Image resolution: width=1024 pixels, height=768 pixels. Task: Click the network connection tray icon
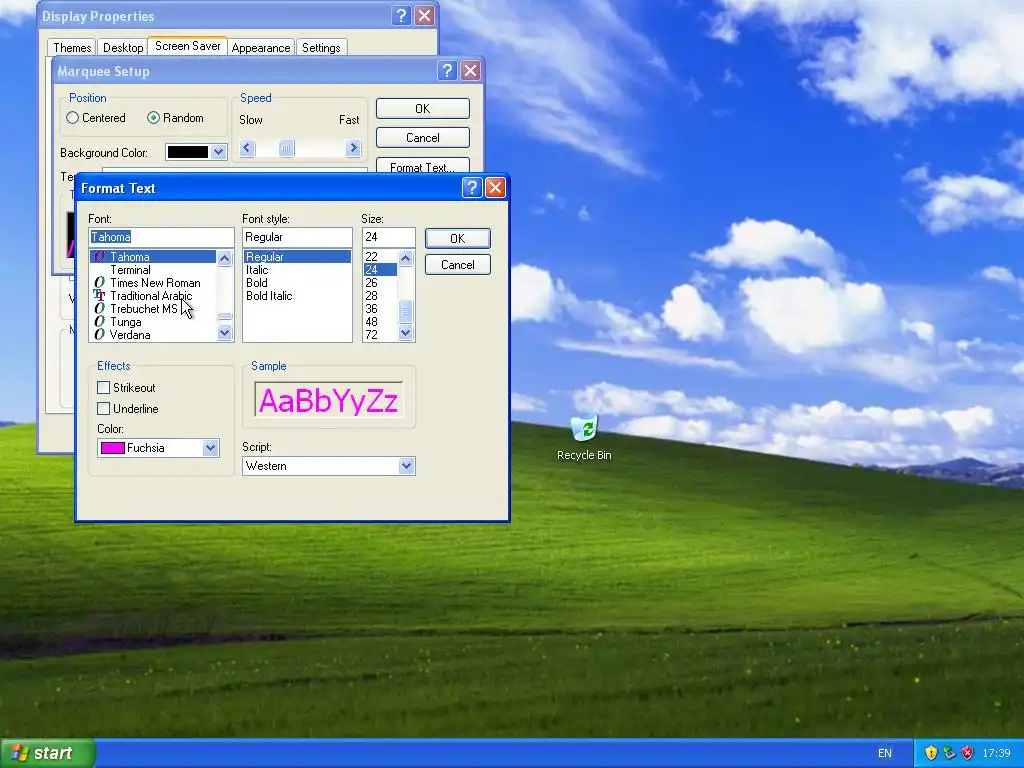[x=949, y=753]
